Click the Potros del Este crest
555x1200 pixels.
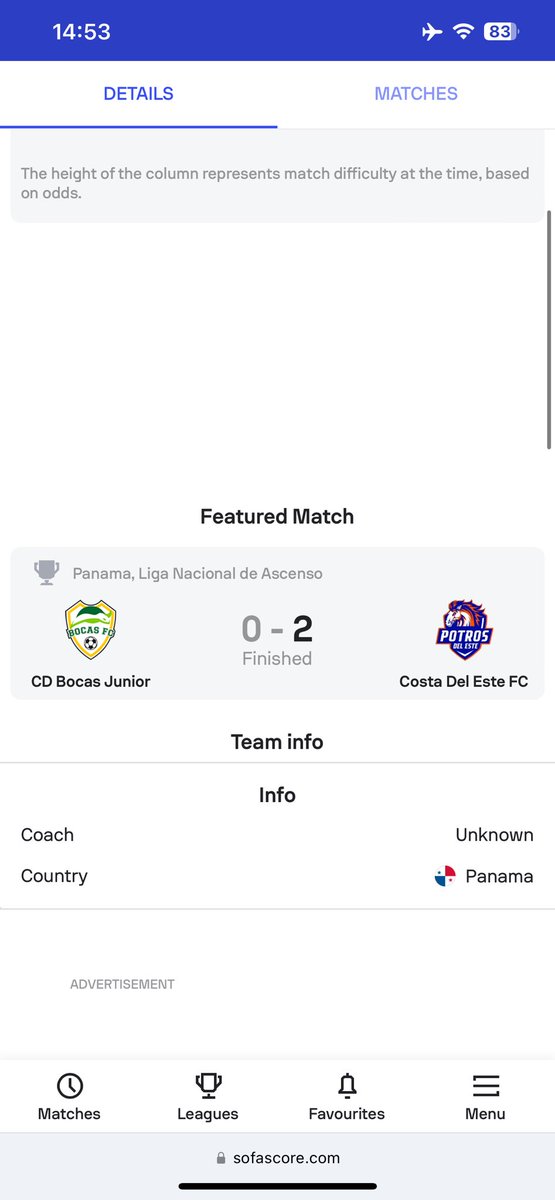tap(464, 630)
